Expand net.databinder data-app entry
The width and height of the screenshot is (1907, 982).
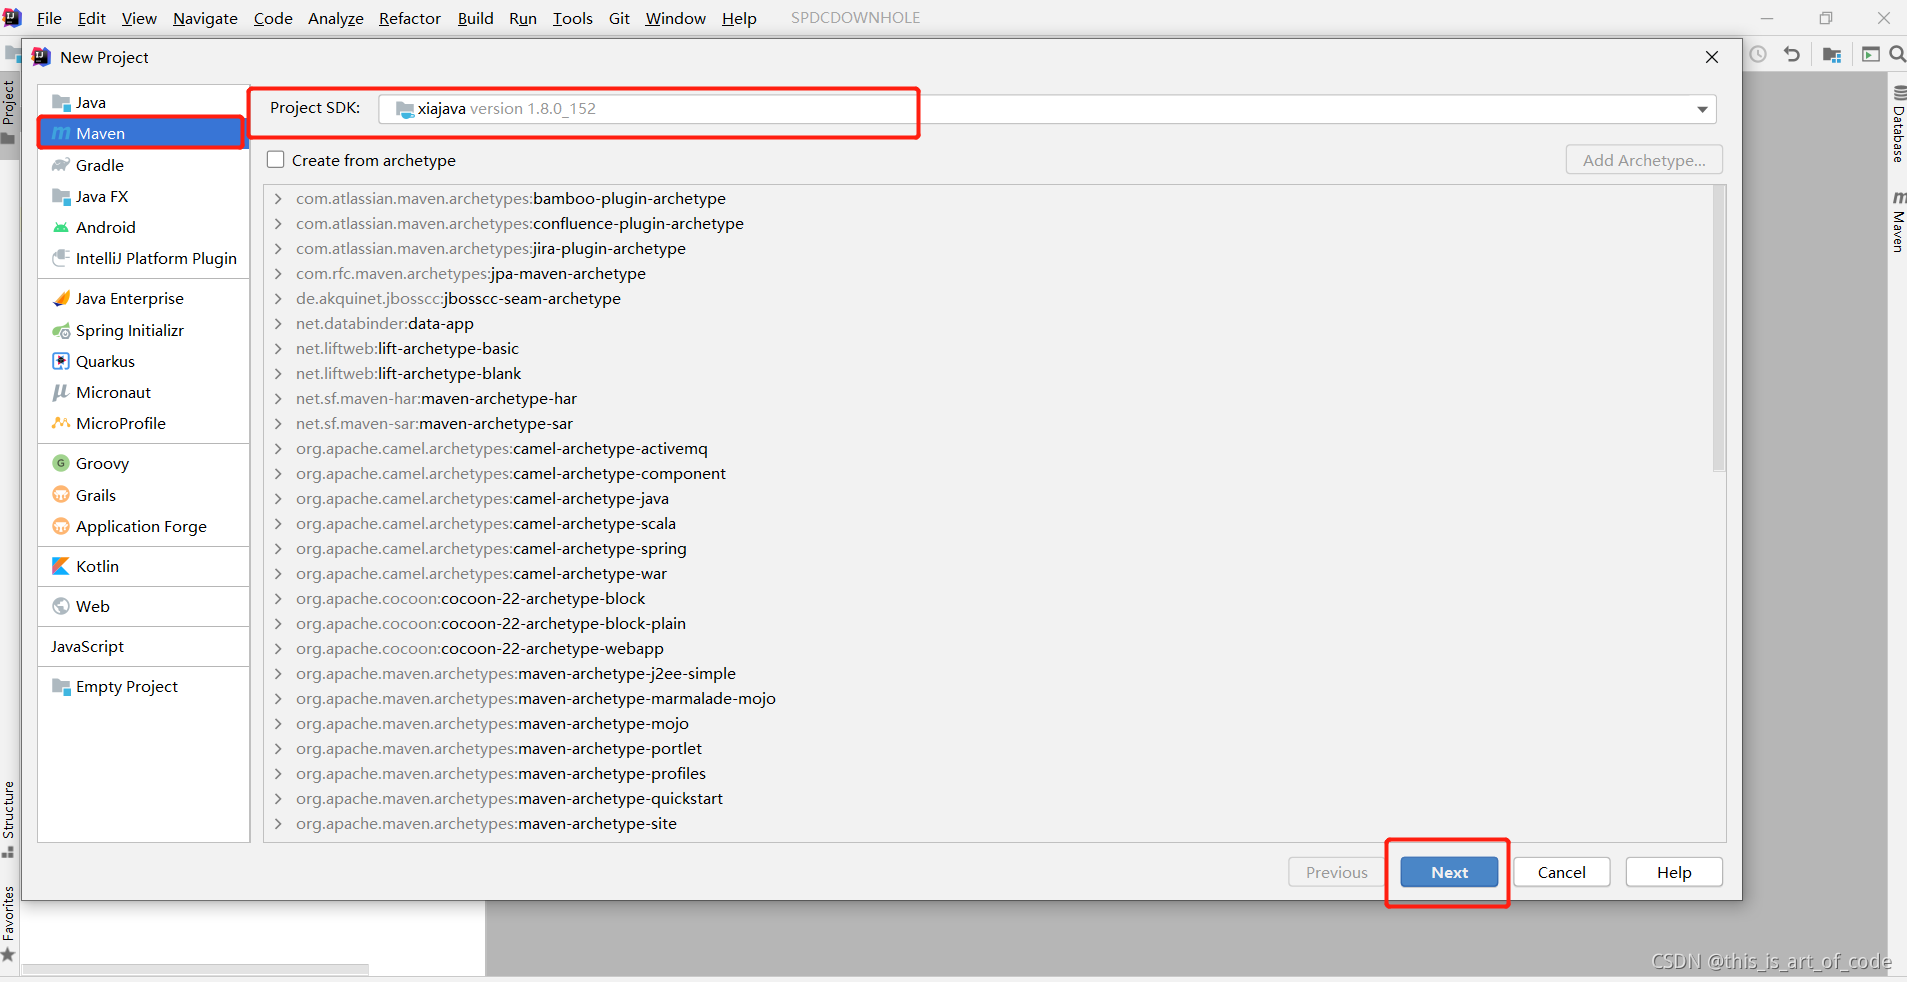[x=278, y=323]
